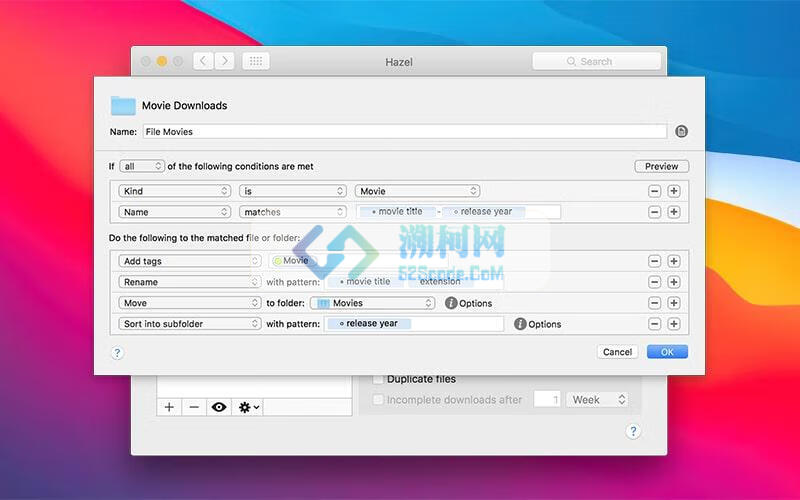This screenshot has height=500, width=800.
Task: Add an action after the Move row
Action: (x=674, y=303)
